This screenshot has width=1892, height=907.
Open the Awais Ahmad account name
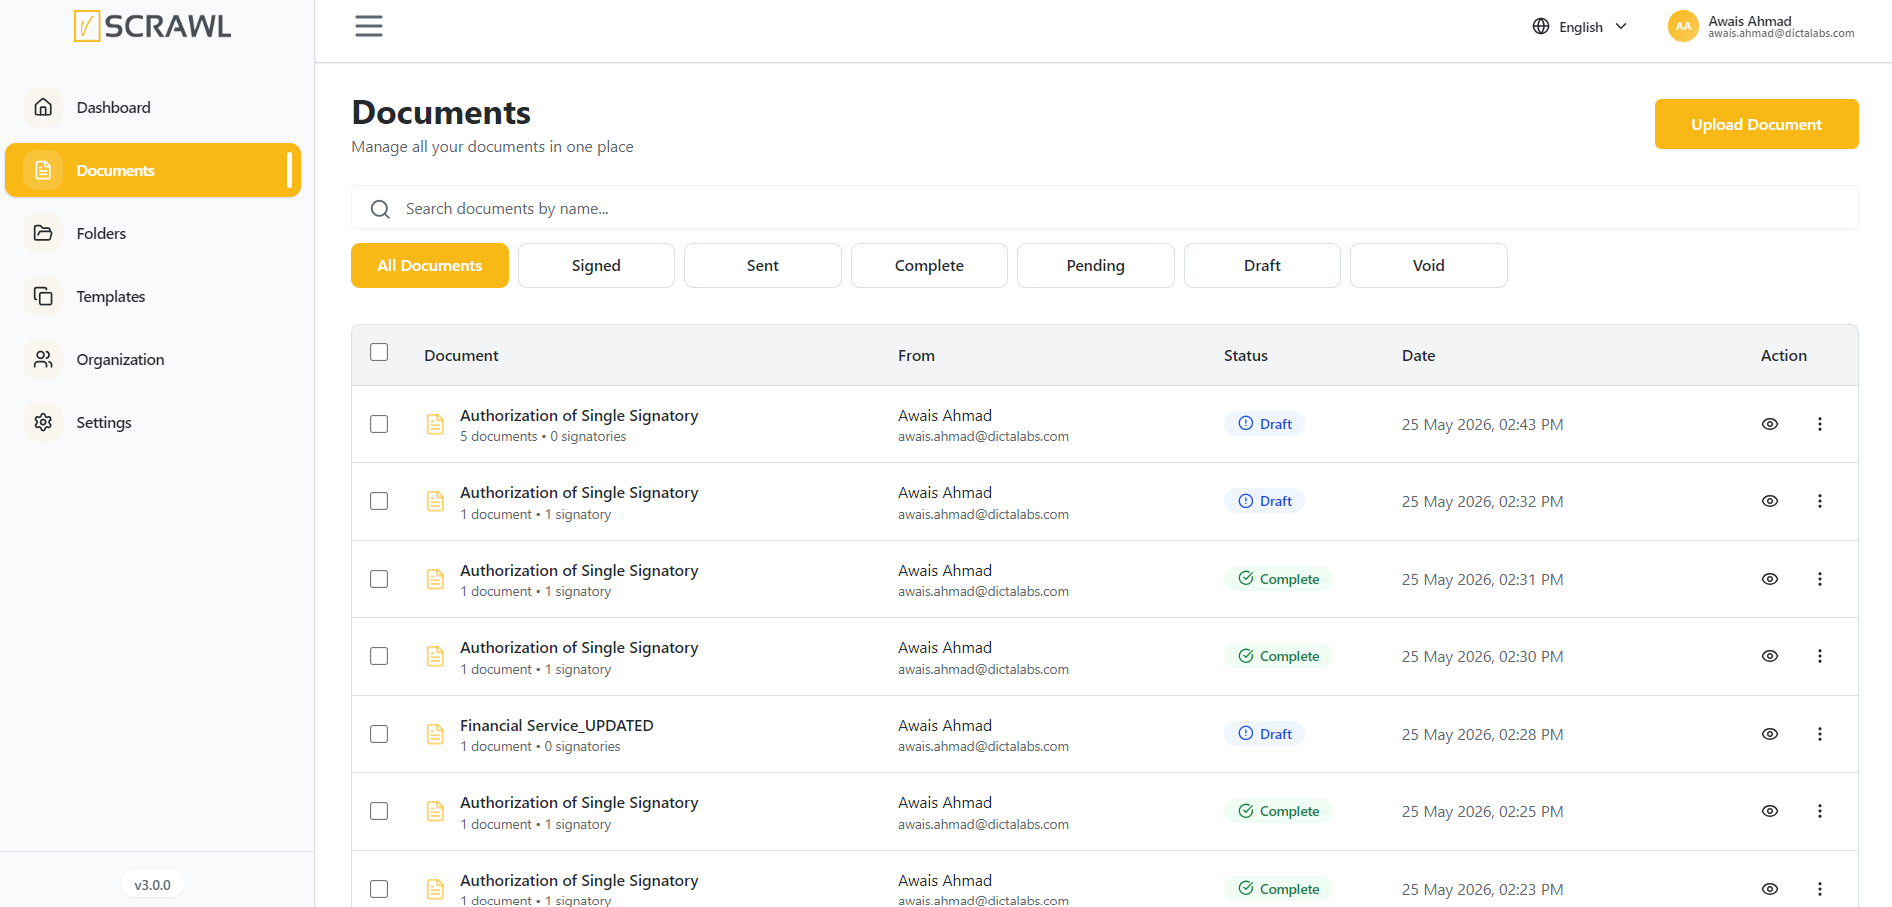pos(1750,21)
